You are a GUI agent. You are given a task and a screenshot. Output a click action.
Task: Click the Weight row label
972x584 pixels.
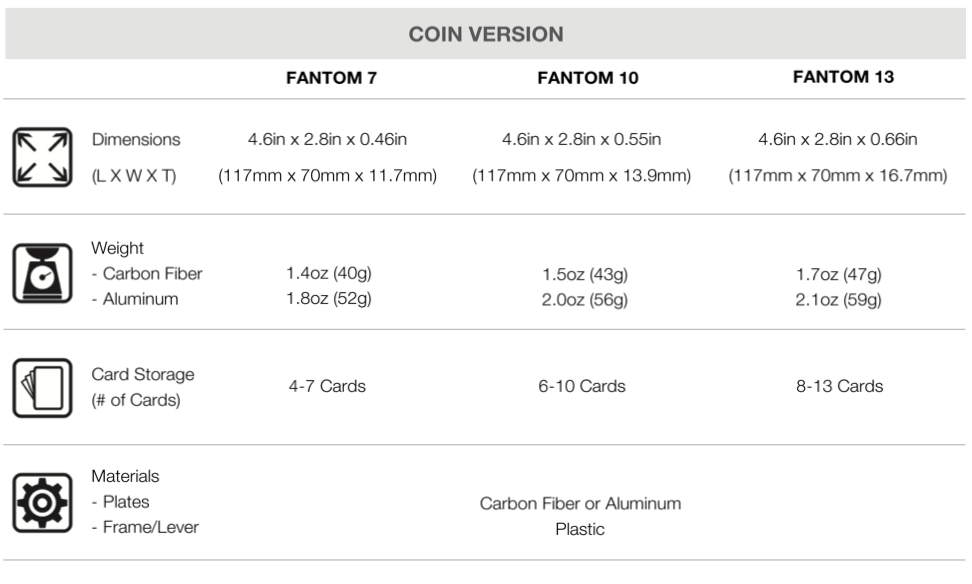click(117, 248)
